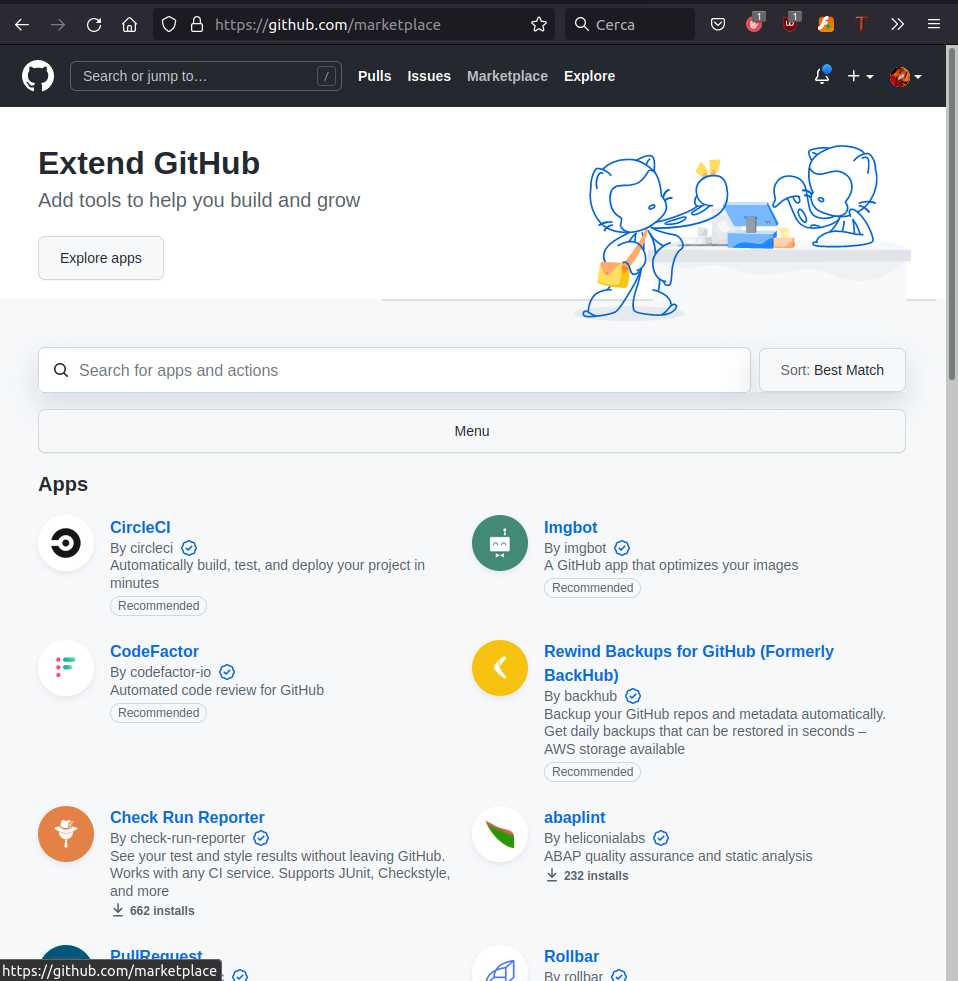This screenshot has height=981, width=958.
Task: Click the shield tracking protection icon
Action: [x=169, y=24]
